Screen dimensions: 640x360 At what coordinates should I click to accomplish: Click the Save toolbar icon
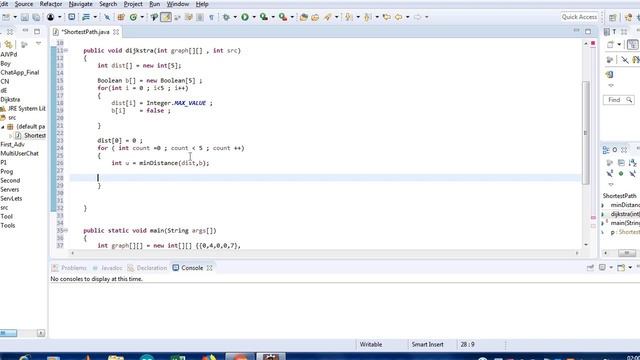tap(25, 17)
